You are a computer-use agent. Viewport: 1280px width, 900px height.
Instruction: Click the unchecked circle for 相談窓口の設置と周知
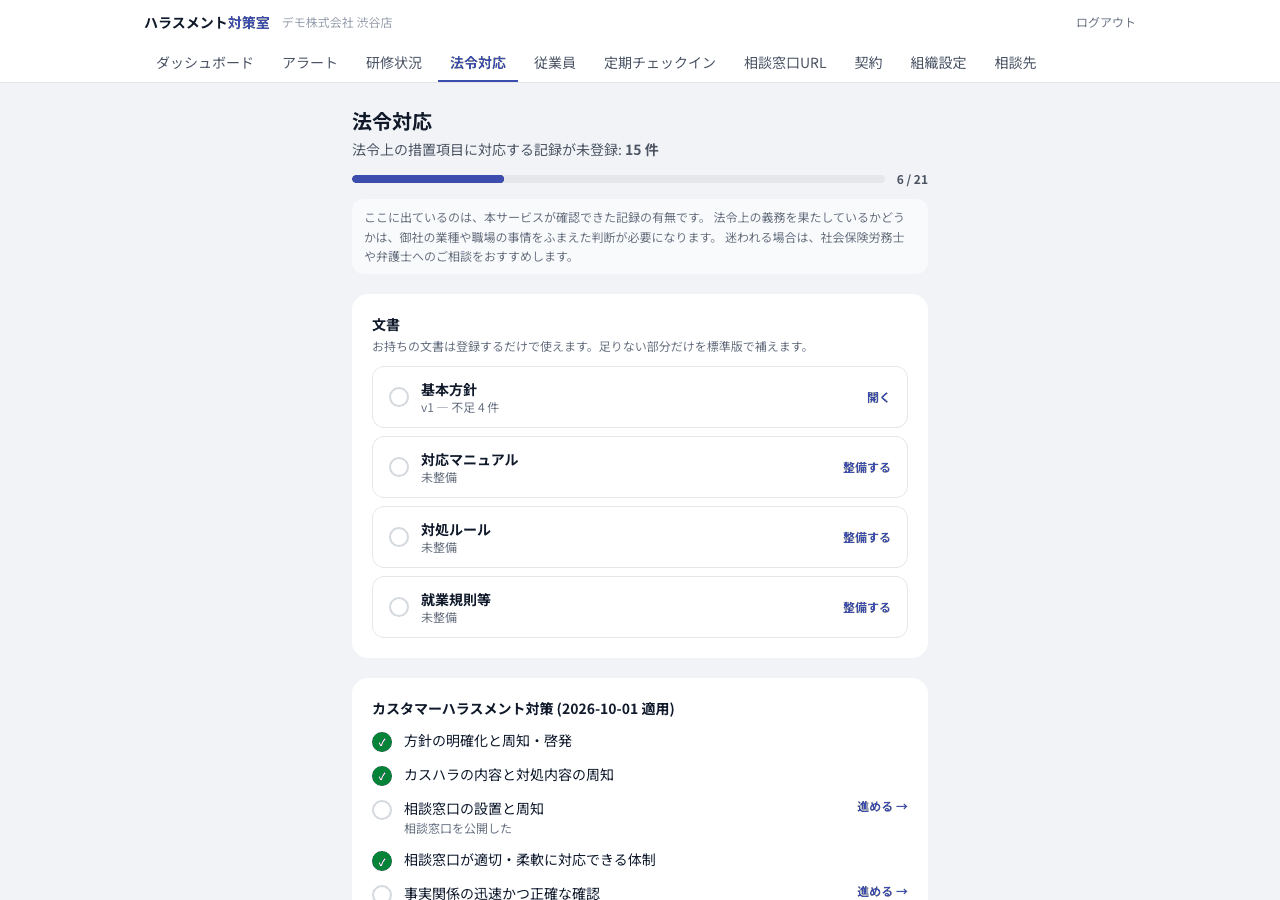382,810
